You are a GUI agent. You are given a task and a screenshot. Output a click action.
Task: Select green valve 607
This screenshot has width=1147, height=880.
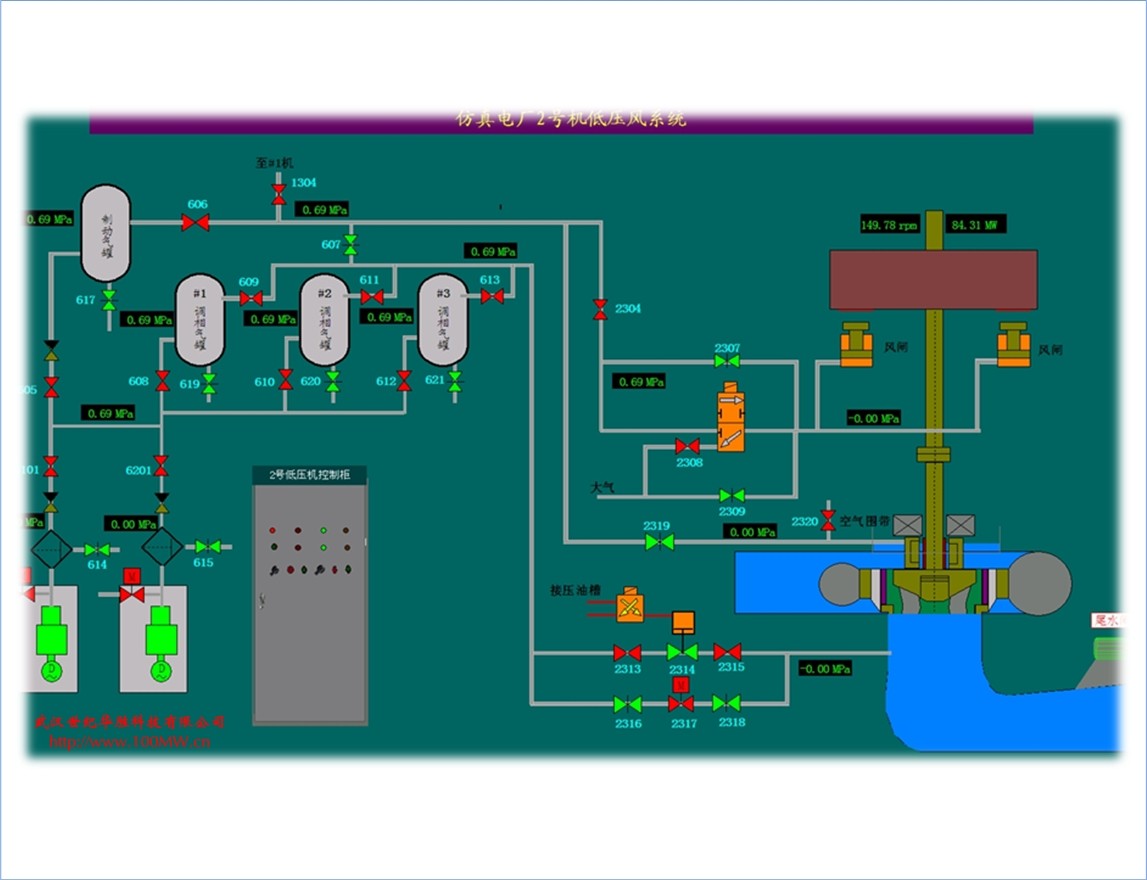(x=350, y=244)
